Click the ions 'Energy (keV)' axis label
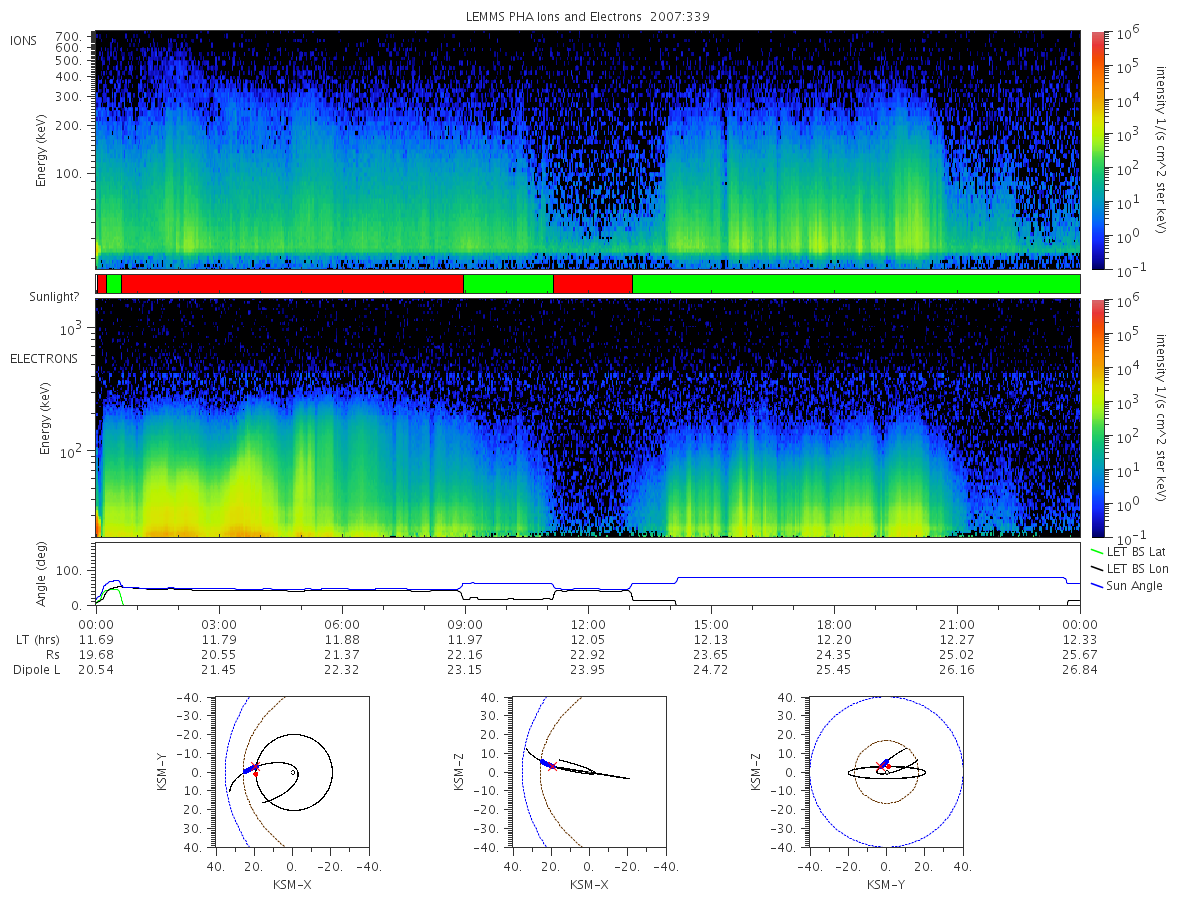This screenshot has width=1200, height=900. pos(42,150)
